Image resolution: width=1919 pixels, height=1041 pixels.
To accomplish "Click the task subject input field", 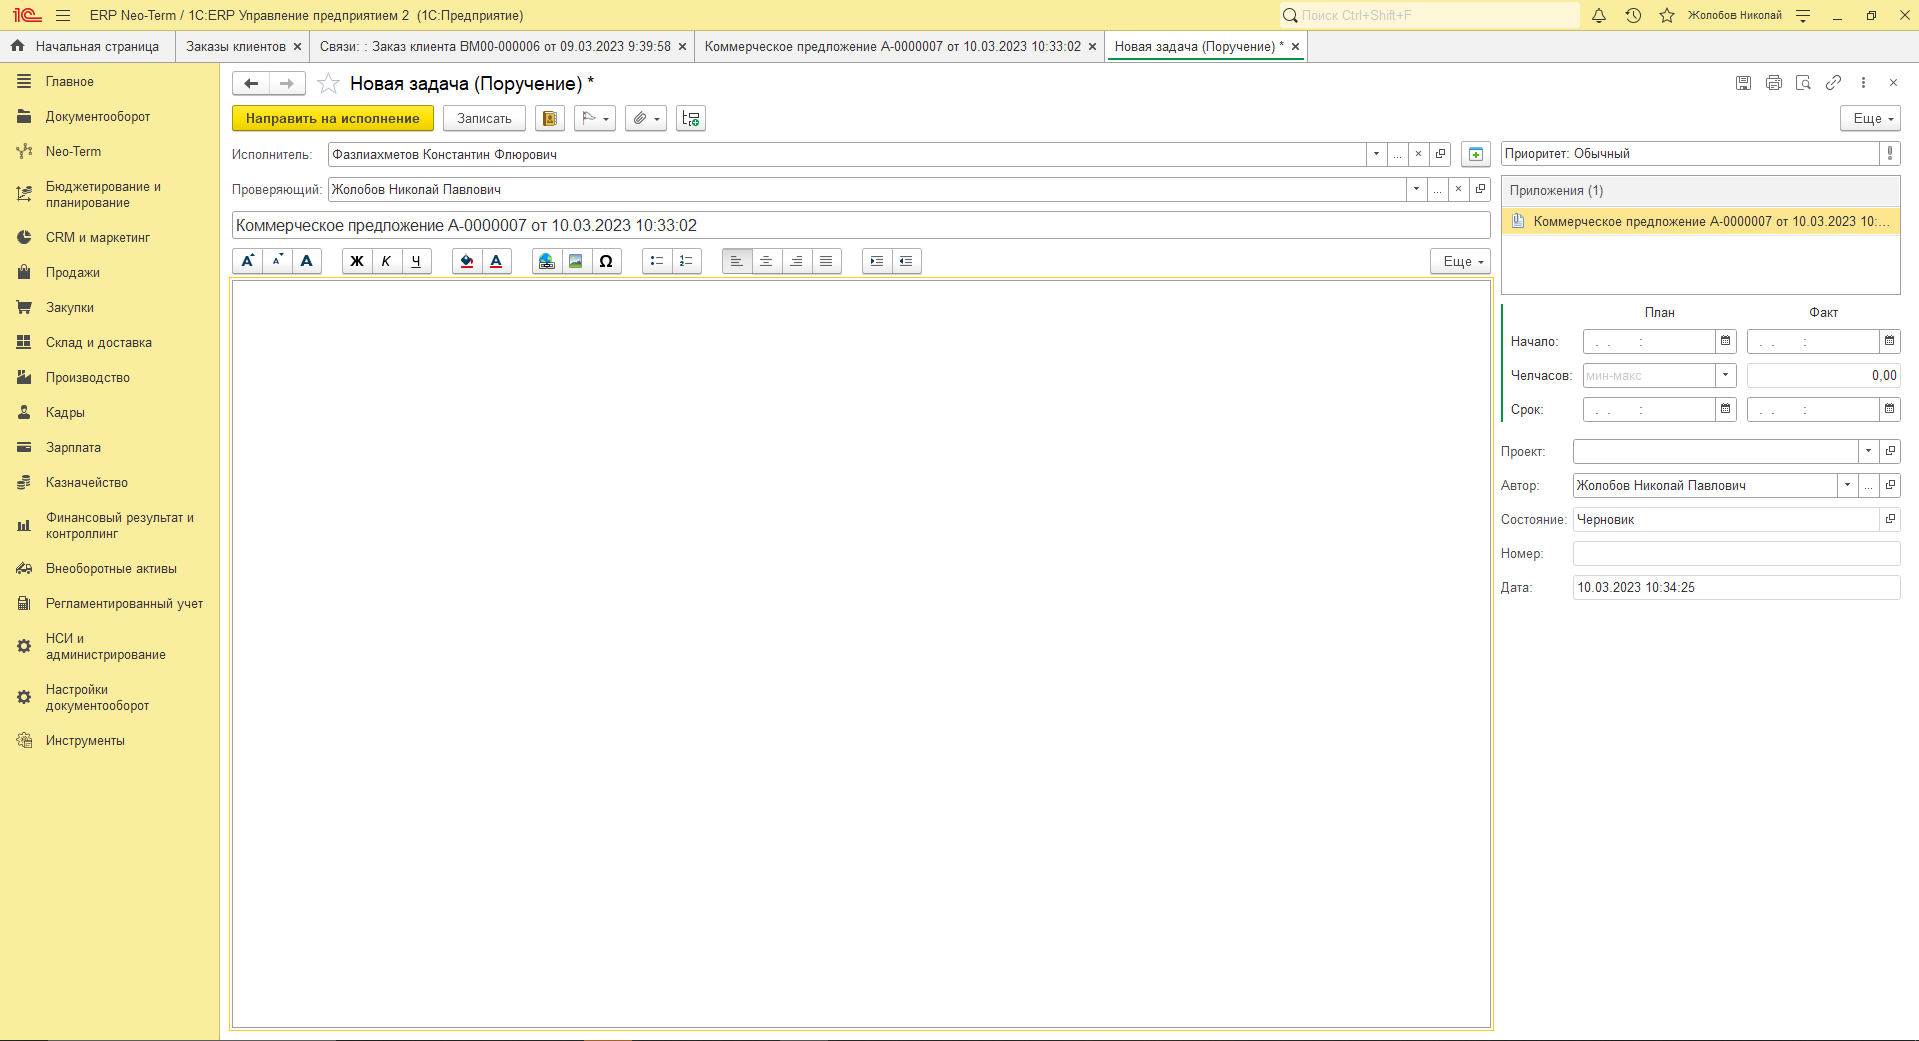I will tap(861, 225).
